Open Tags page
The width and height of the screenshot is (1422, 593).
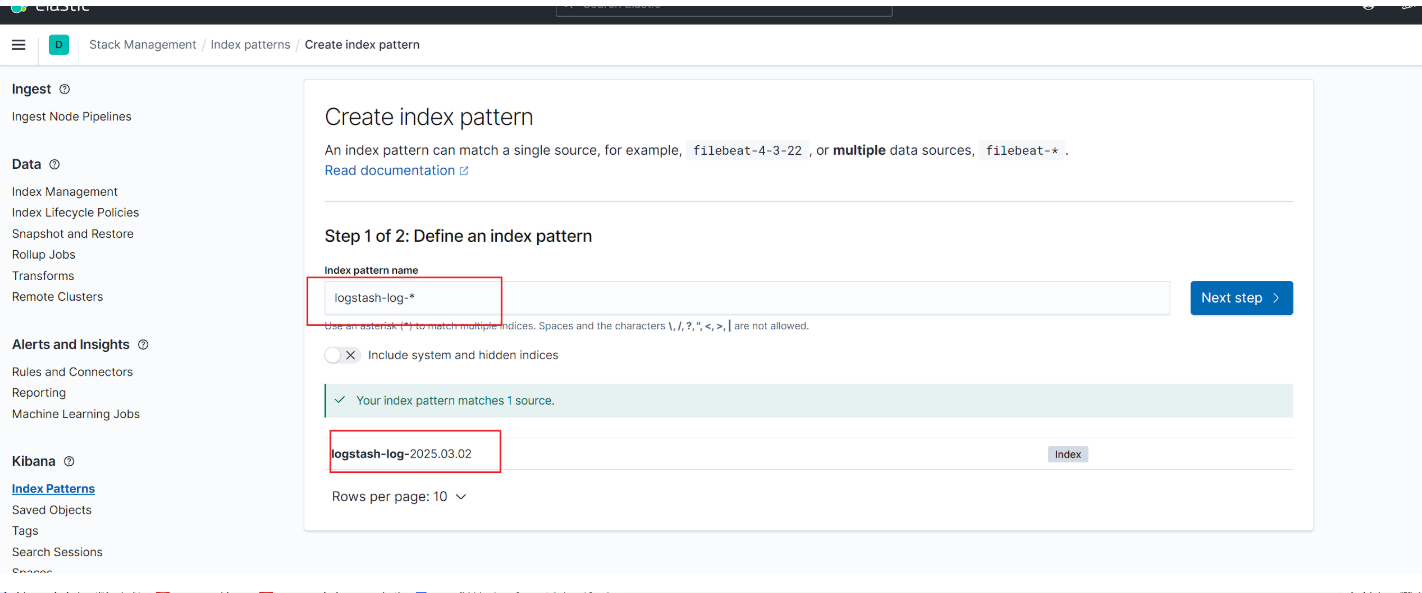(25, 531)
